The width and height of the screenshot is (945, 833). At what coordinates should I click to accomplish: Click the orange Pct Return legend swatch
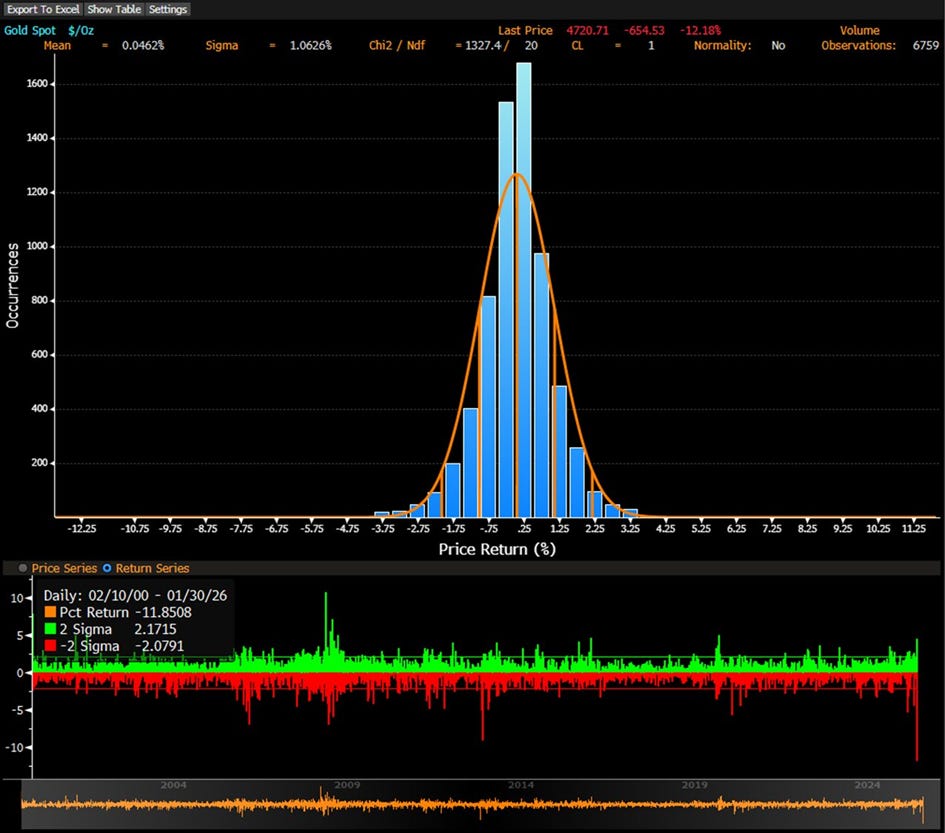coord(49,612)
